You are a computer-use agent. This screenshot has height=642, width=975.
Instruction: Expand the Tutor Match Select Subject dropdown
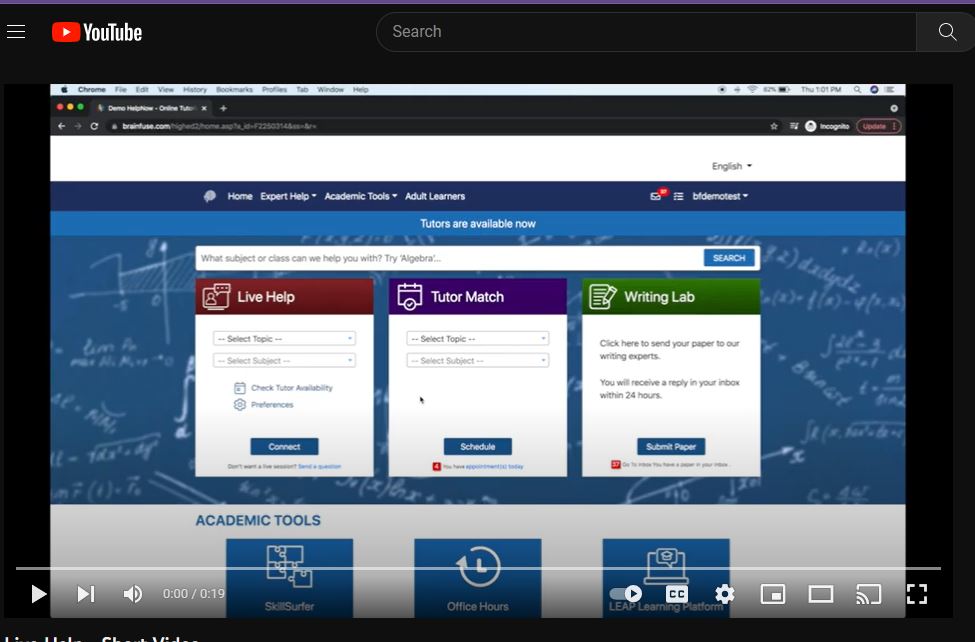[477, 360]
